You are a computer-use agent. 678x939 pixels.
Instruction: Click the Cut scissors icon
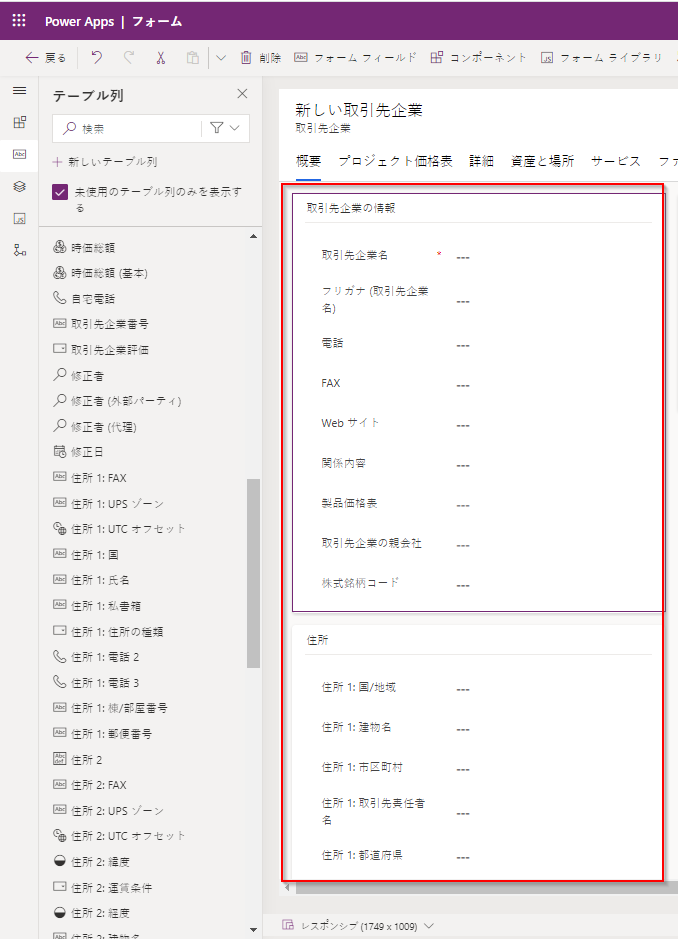[161, 57]
